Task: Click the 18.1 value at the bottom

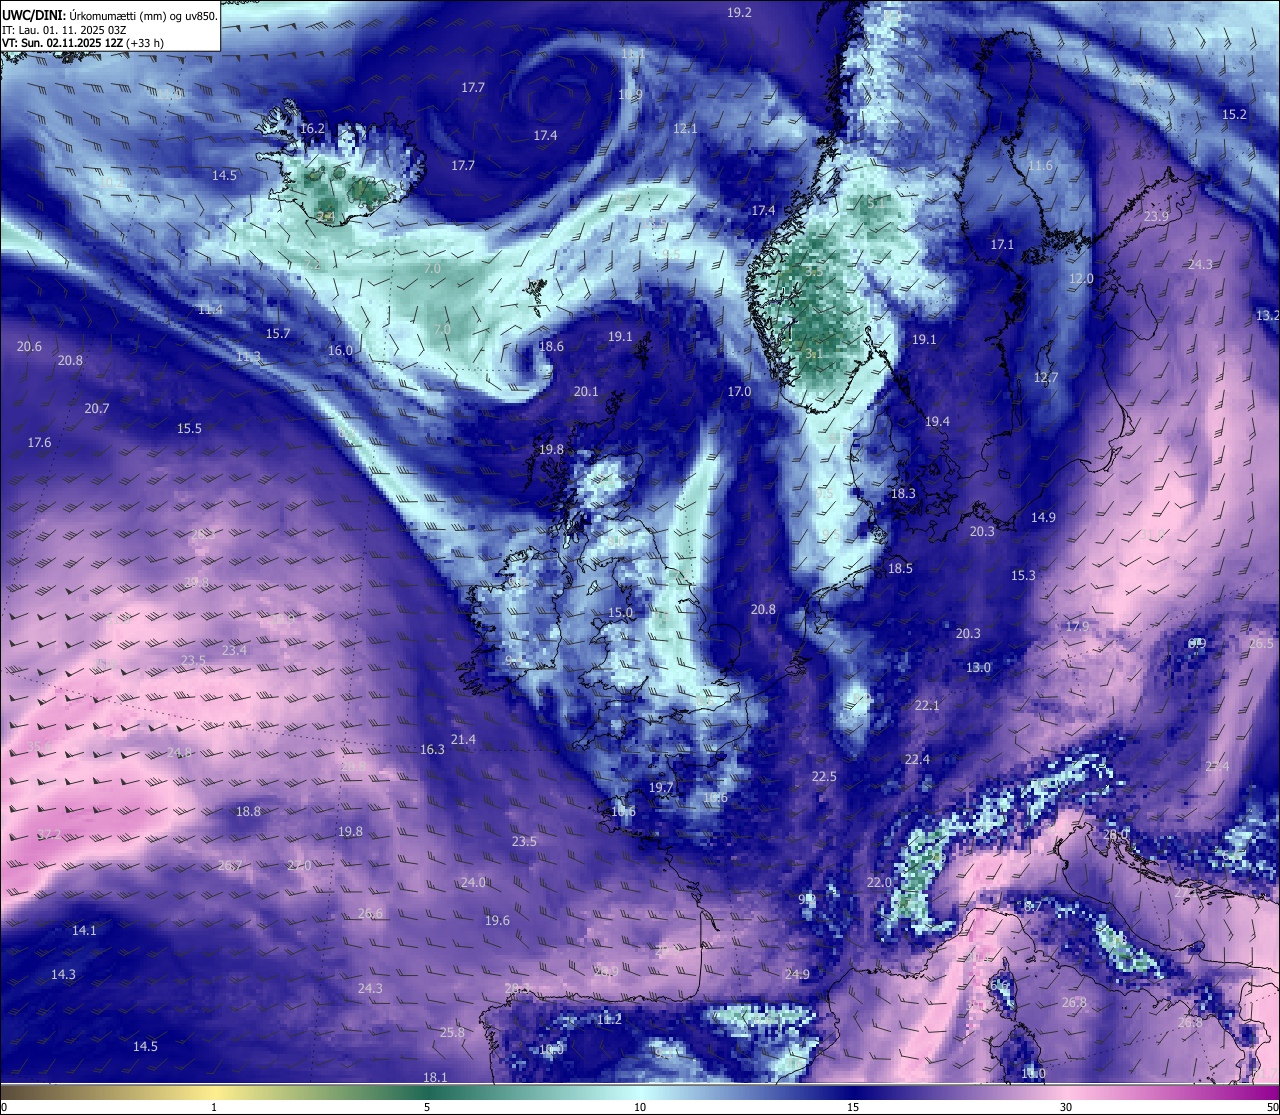Action: 435,1077
